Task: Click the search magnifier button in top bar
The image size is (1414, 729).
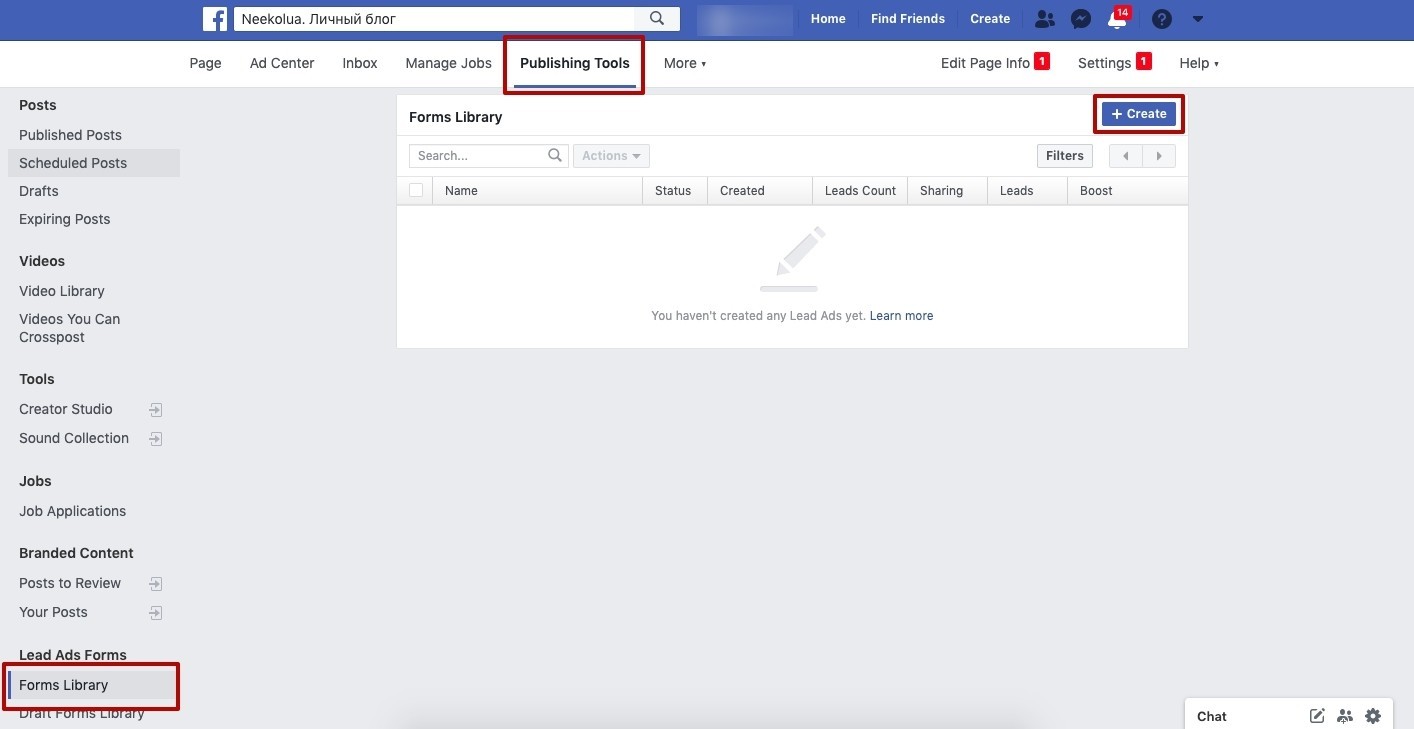Action: click(657, 18)
